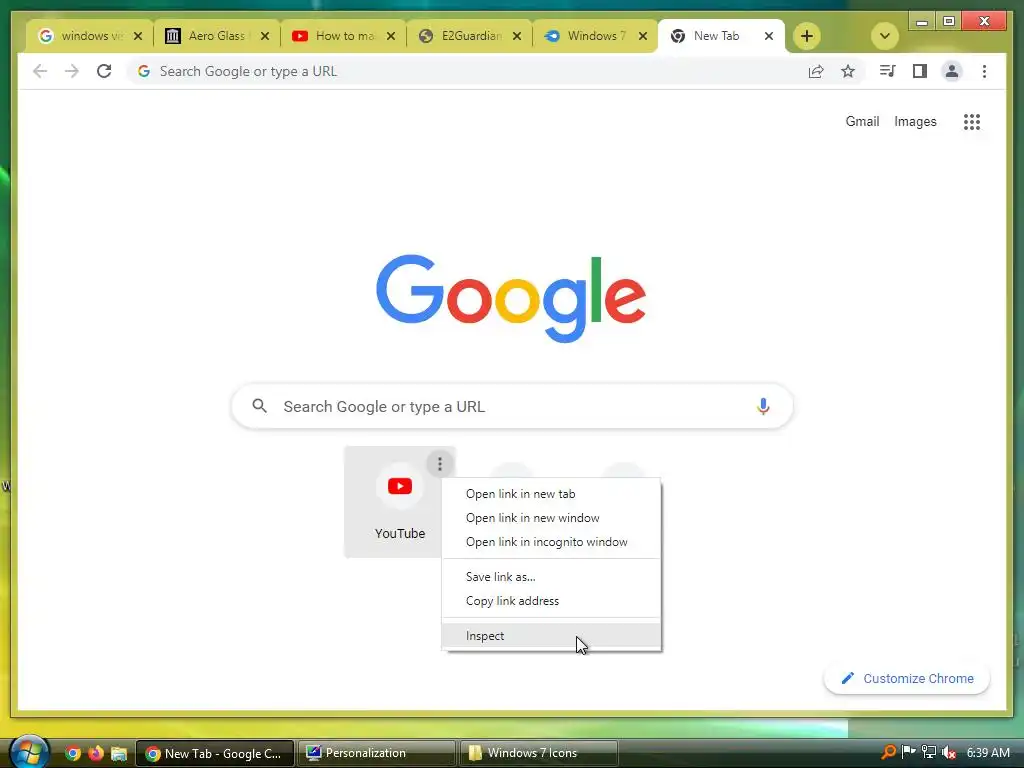Image resolution: width=1024 pixels, height=768 pixels.
Task: Select Copy link address
Action: point(551,601)
